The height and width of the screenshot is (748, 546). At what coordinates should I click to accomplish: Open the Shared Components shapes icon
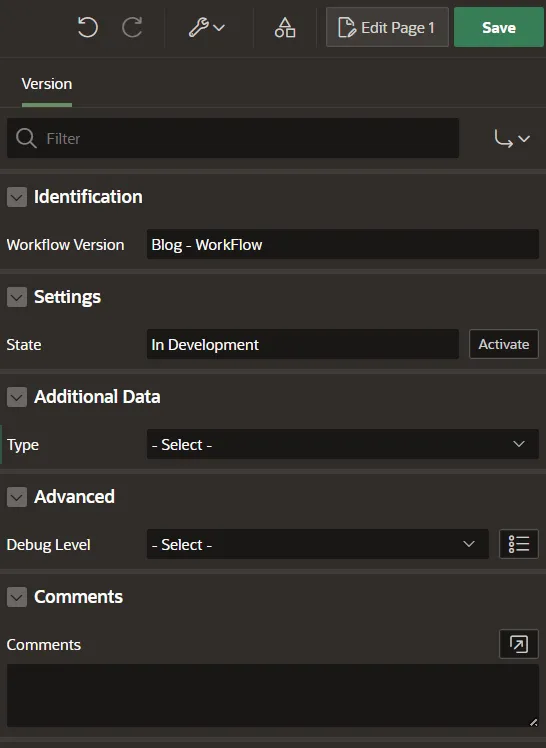point(285,27)
